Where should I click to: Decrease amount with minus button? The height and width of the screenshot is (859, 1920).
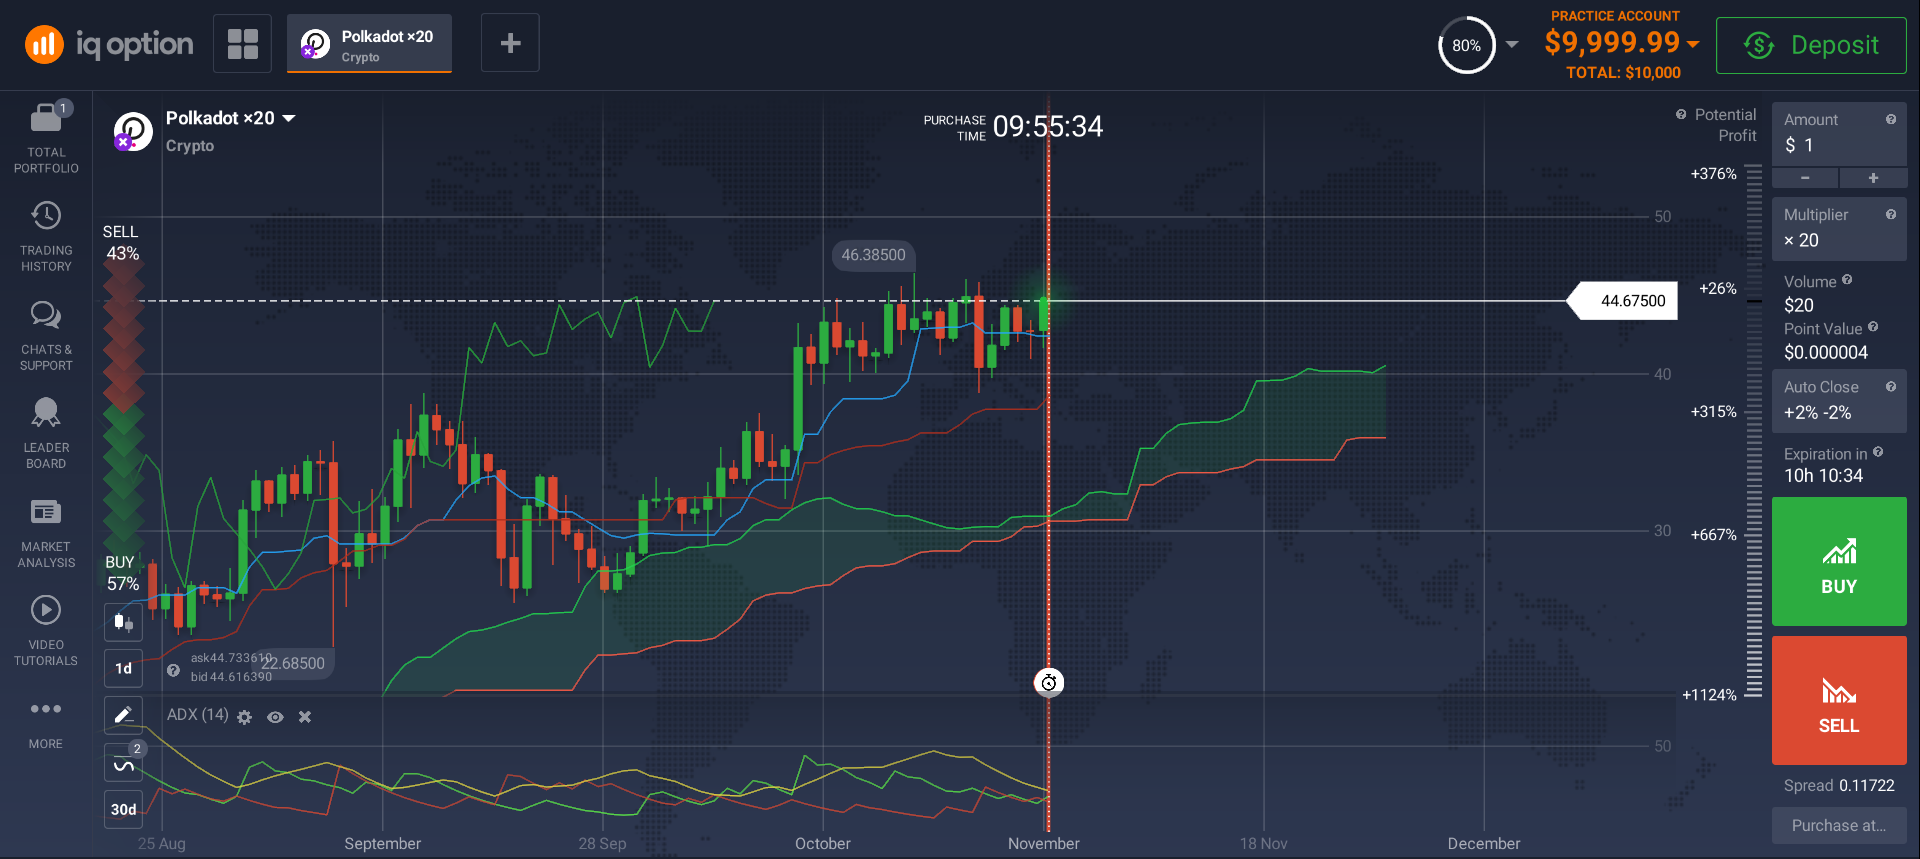tap(1805, 178)
